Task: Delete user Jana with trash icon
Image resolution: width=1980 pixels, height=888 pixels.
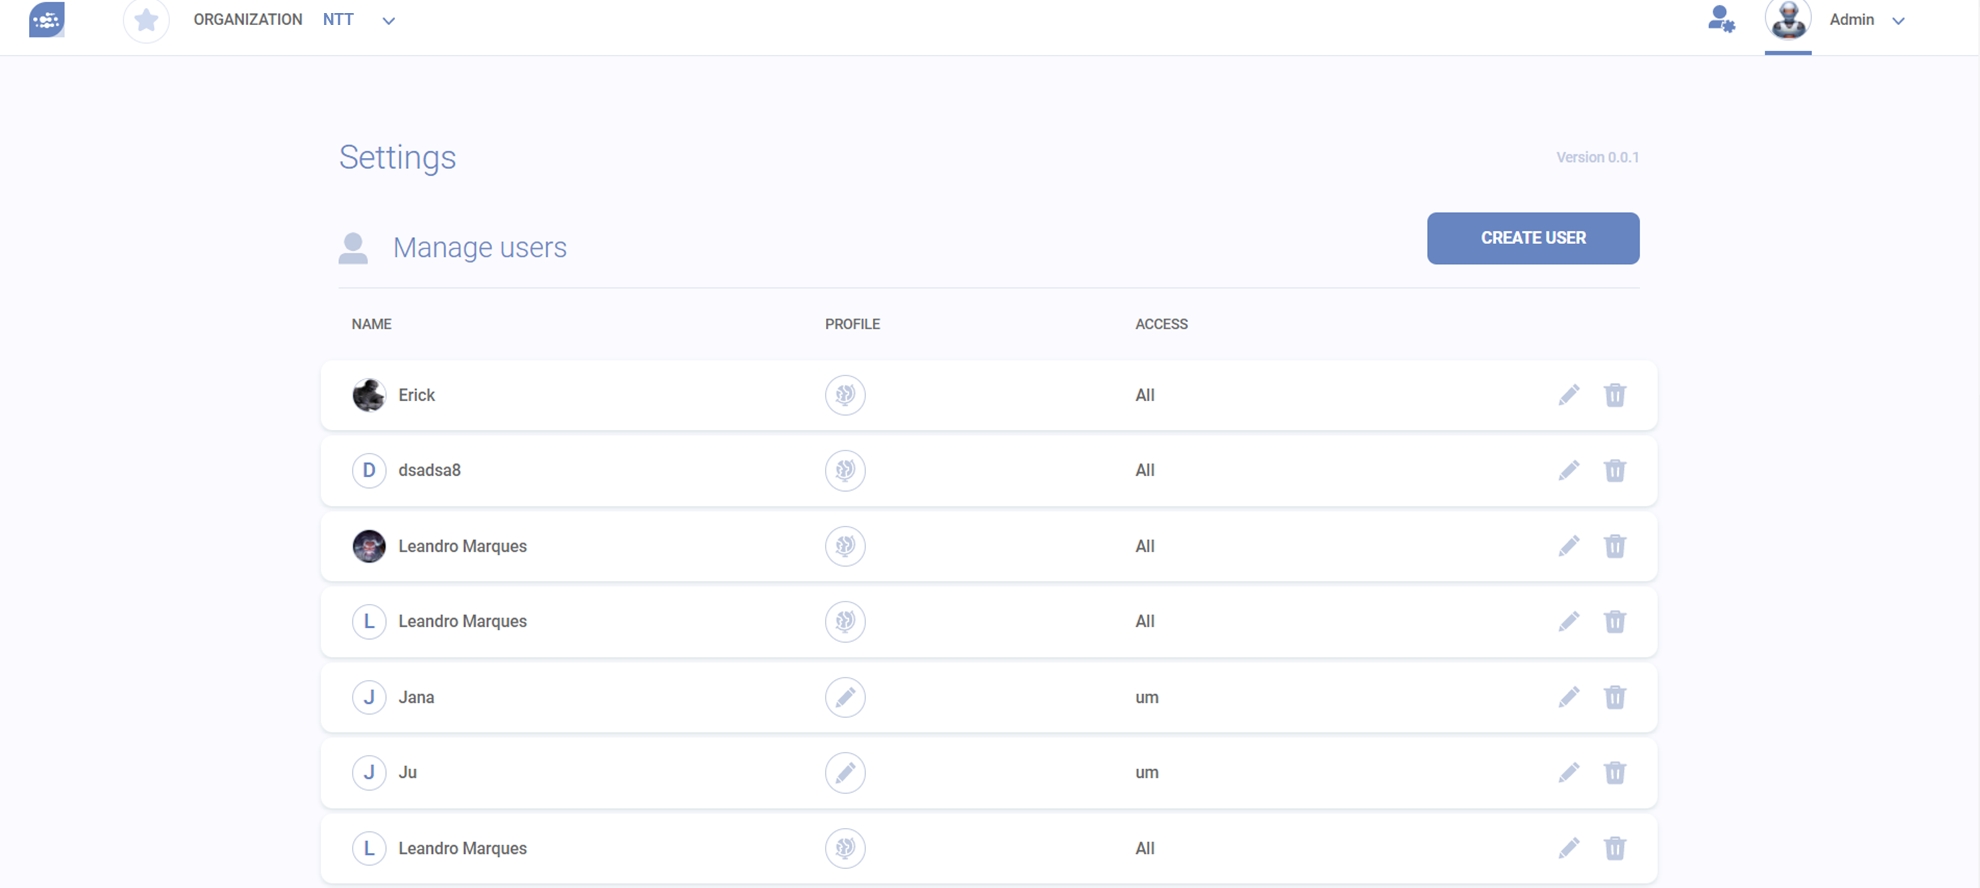Action: (1614, 697)
